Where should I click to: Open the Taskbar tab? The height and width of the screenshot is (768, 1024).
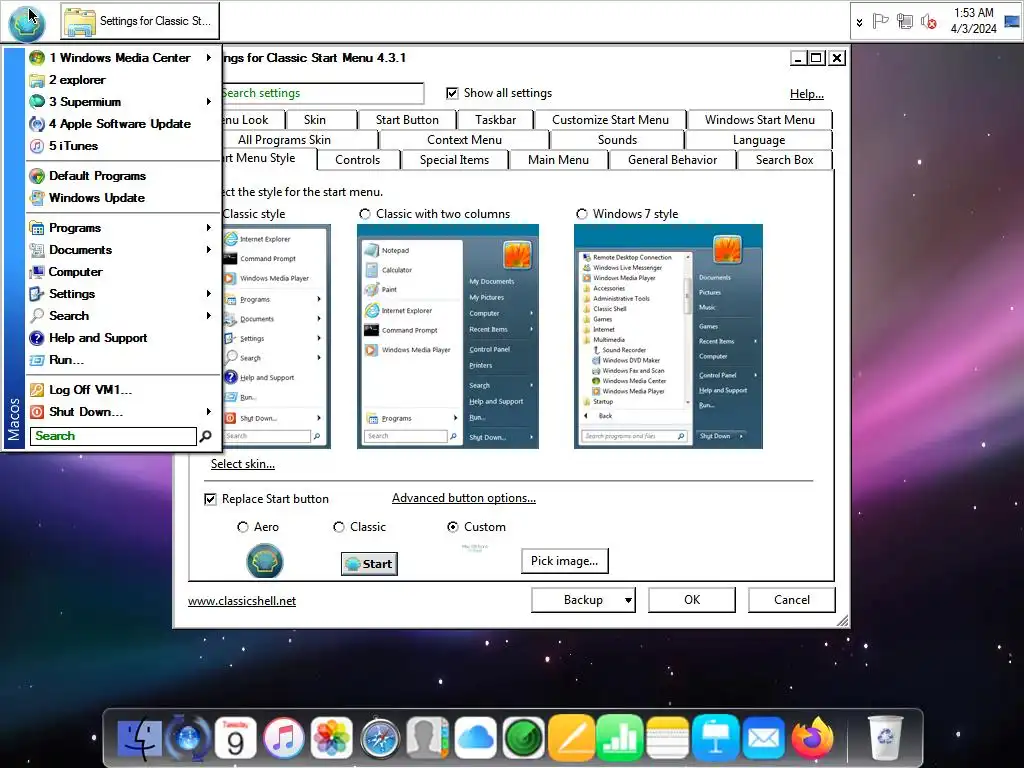495,120
